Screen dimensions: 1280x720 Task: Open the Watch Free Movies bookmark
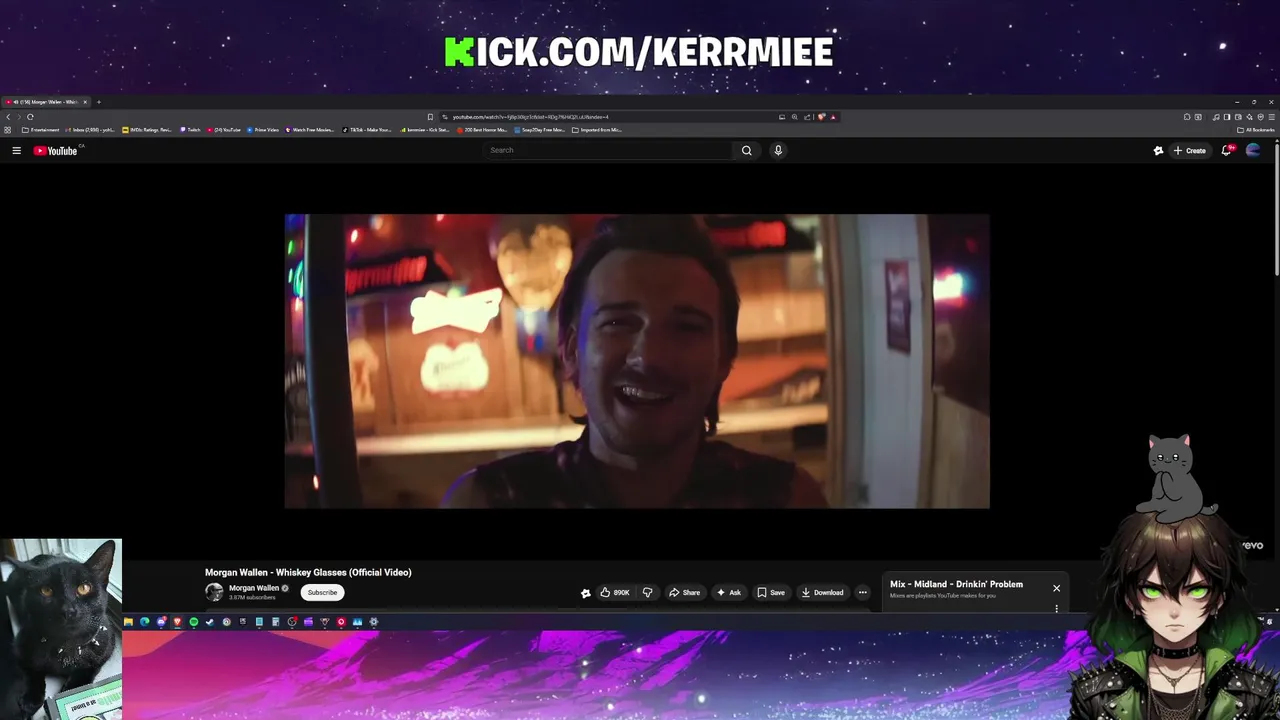point(309,130)
